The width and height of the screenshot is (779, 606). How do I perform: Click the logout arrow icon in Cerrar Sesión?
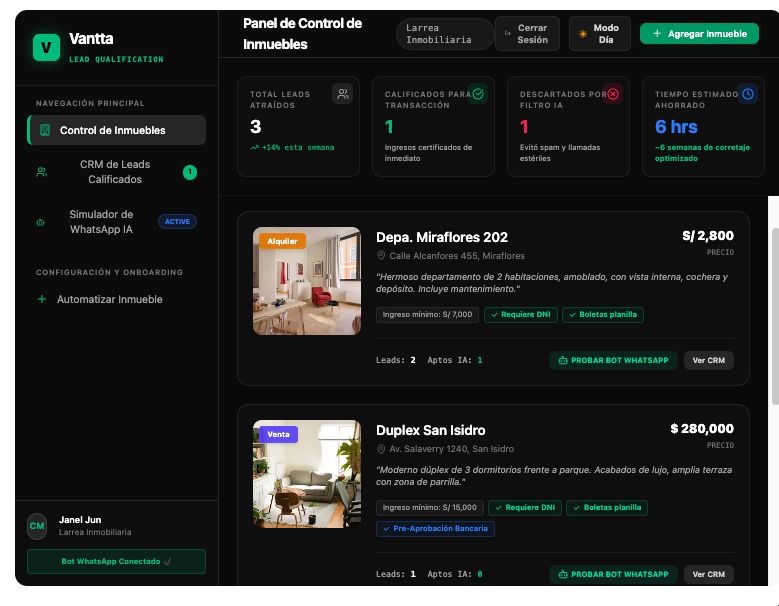point(507,34)
